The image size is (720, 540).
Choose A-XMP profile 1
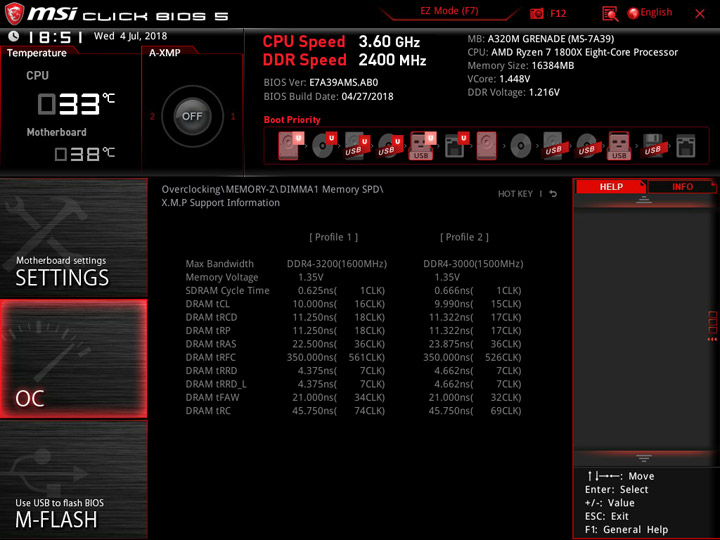click(x=233, y=117)
